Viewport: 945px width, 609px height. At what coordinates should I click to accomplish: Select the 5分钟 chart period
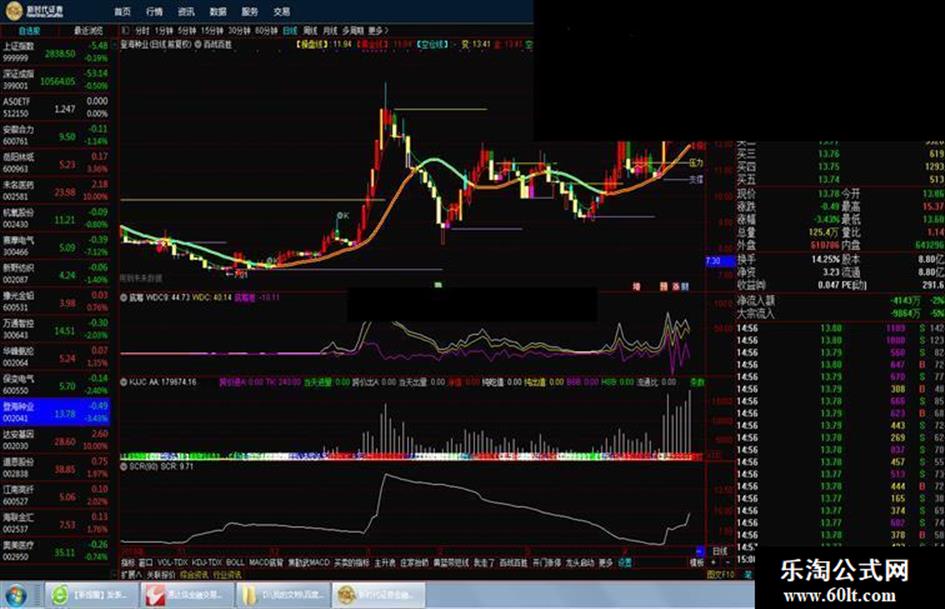[187, 31]
